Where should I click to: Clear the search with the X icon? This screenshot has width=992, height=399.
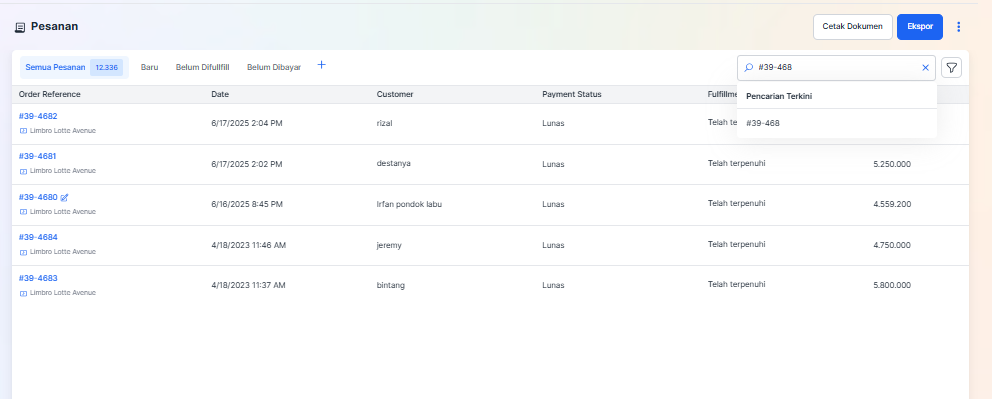(x=925, y=68)
